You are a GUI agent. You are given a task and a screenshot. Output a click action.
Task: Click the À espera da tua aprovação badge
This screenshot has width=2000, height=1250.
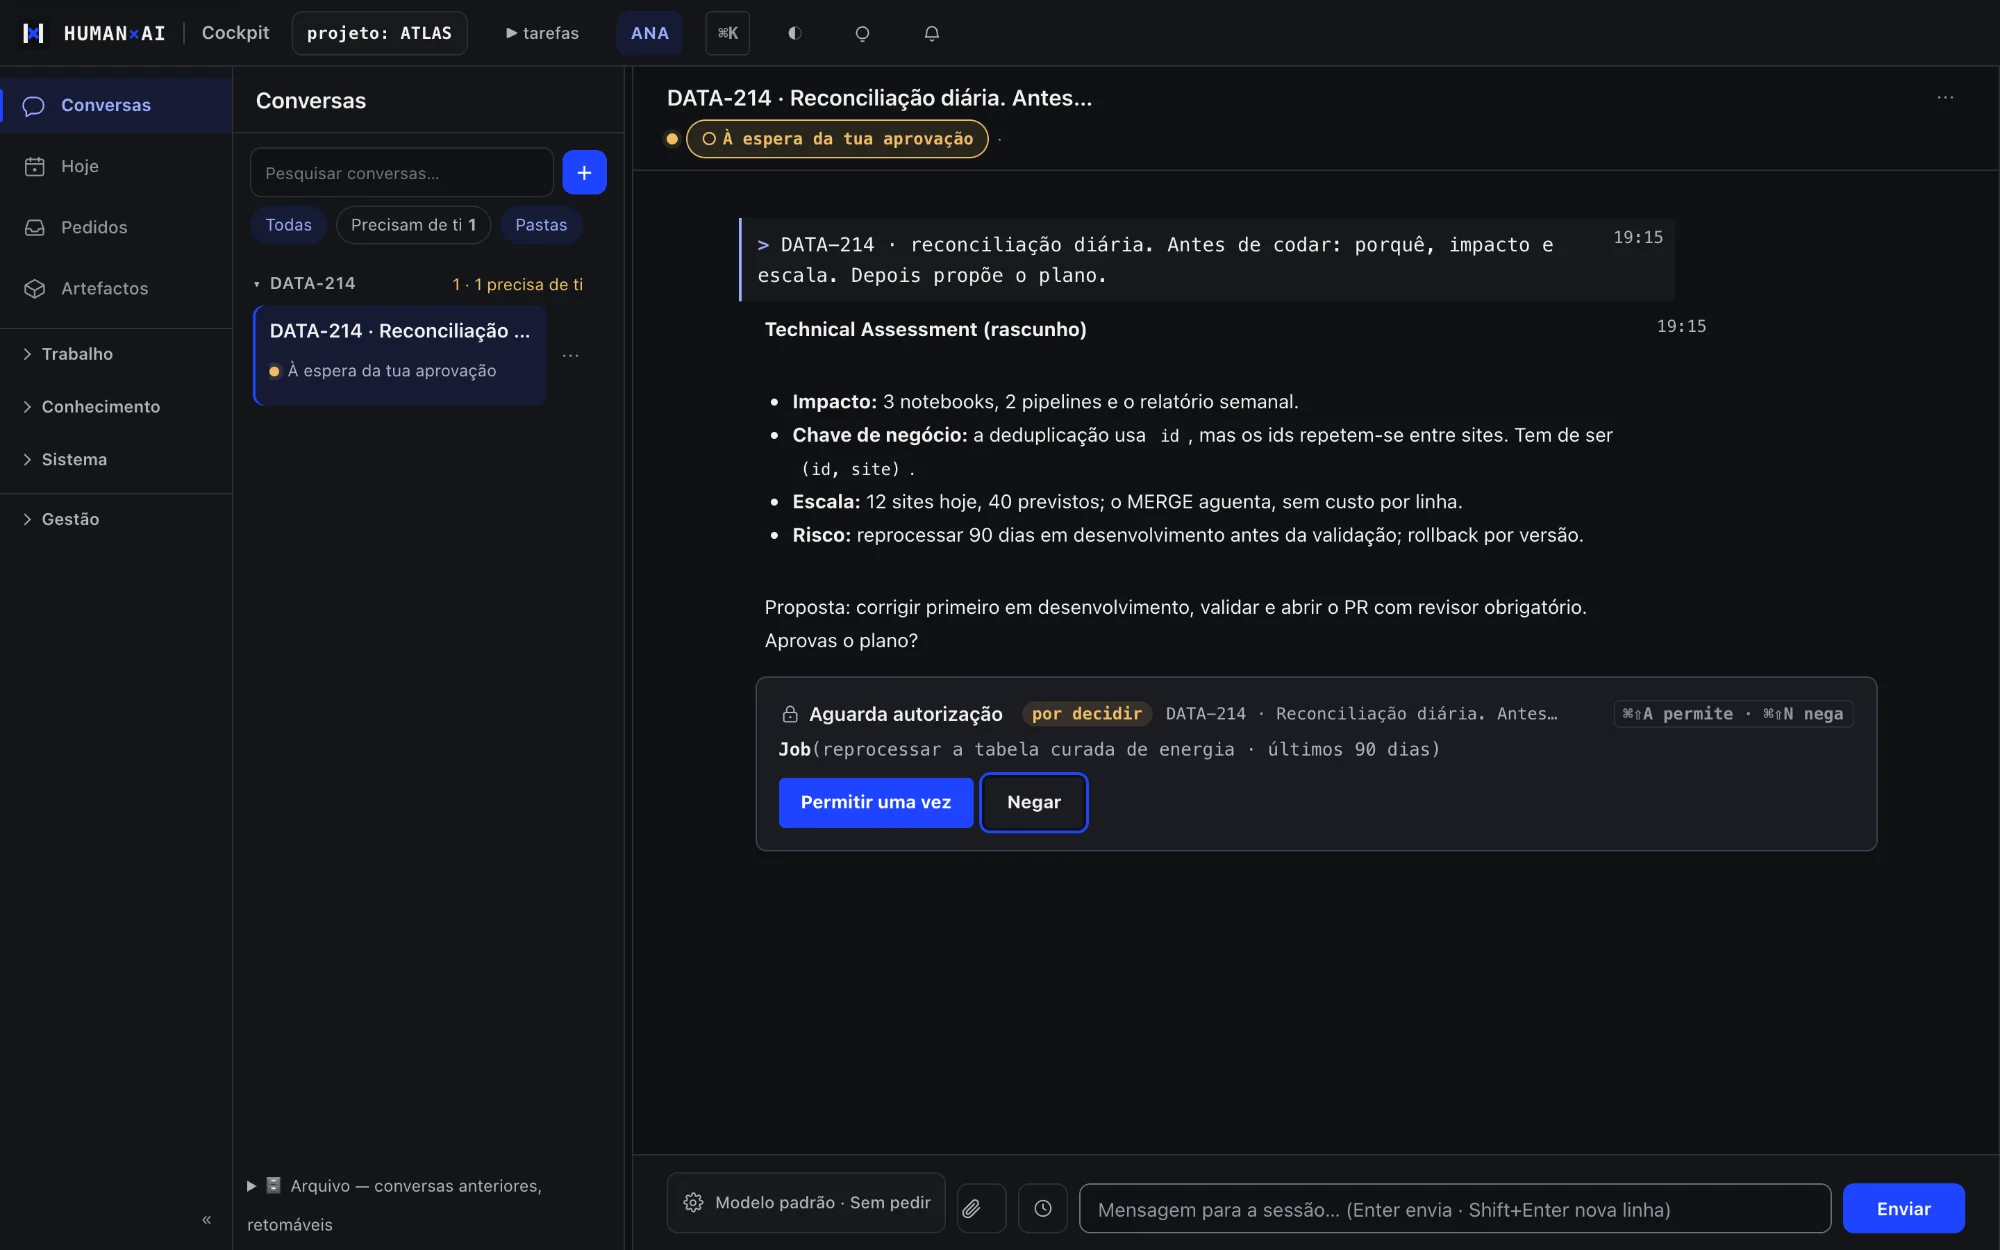click(837, 139)
